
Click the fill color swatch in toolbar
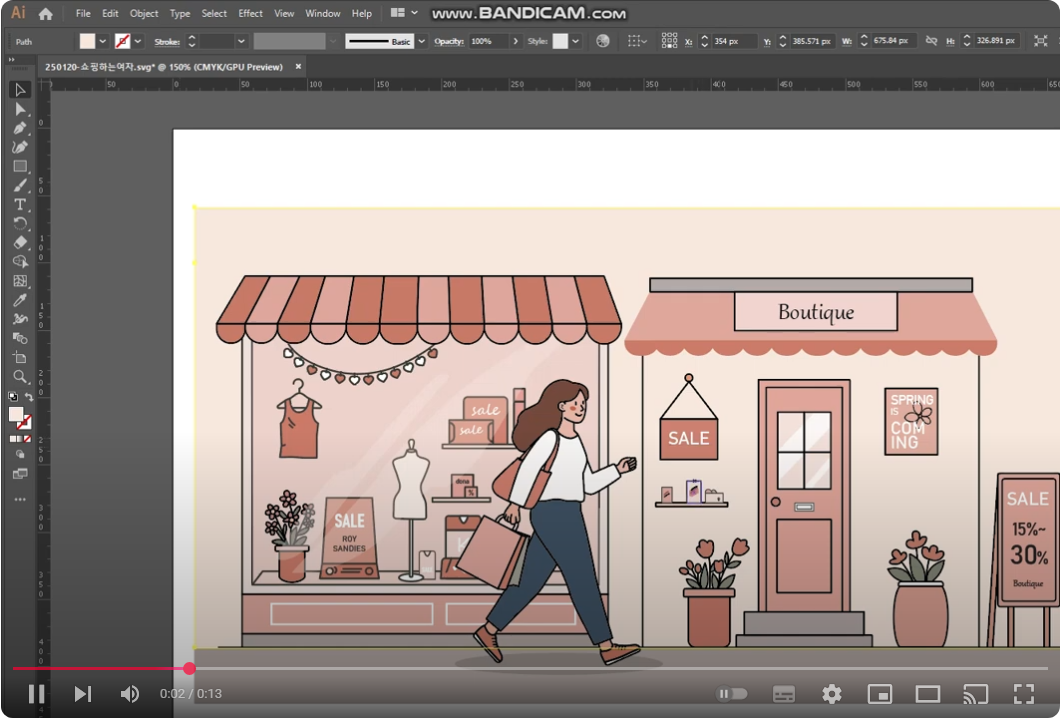[16, 414]
